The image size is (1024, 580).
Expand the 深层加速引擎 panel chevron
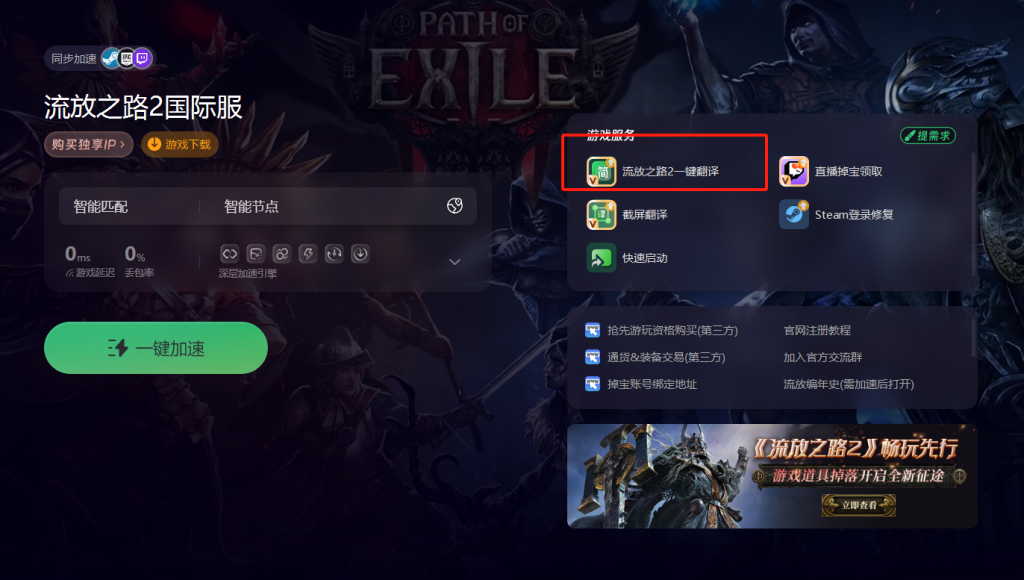[x=455, y=262]
